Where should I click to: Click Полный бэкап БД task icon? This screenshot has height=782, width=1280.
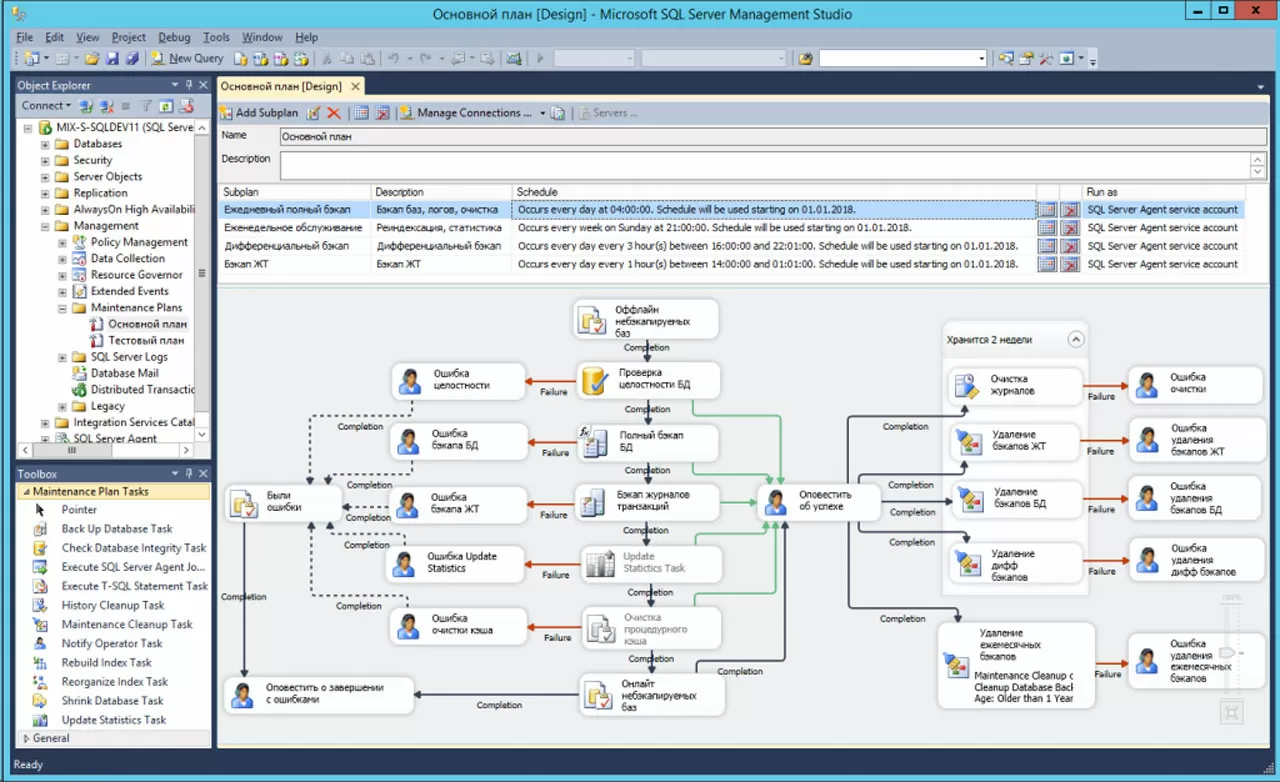597,441
